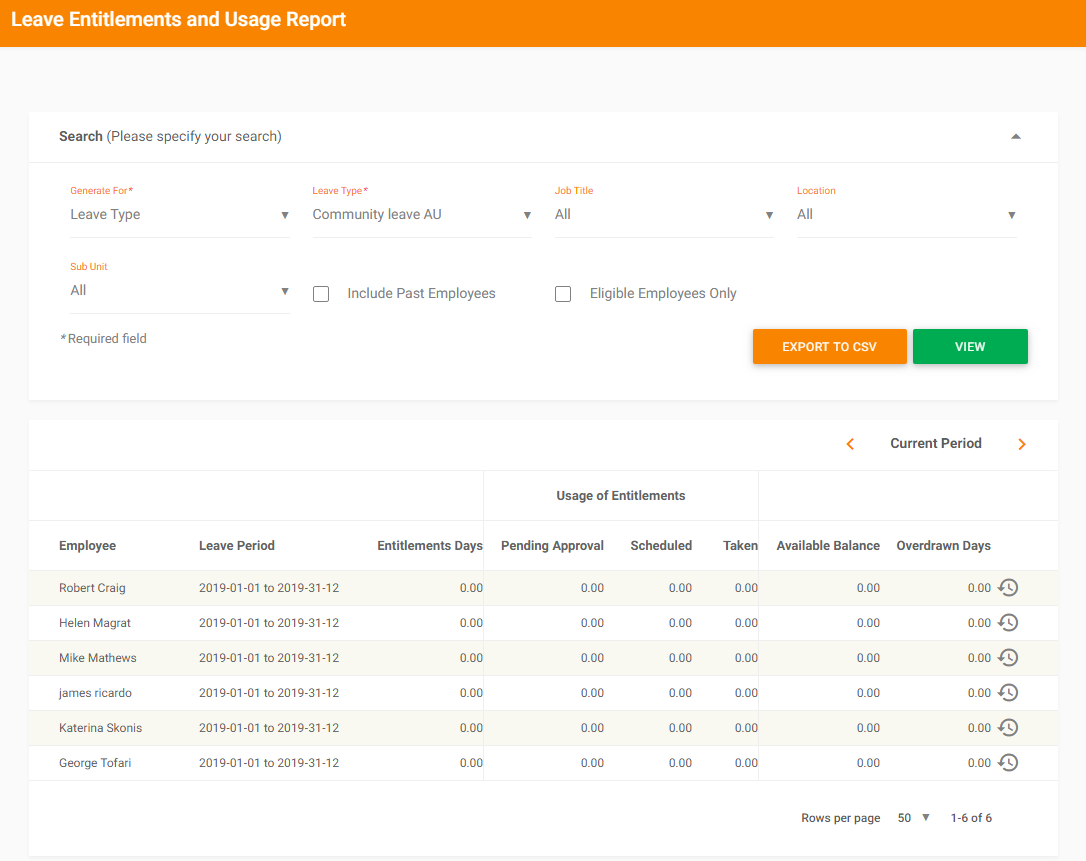This screenshot has width=1086, height=861.
Task: Click the Pending Approval column header
Action: point(553,546)
